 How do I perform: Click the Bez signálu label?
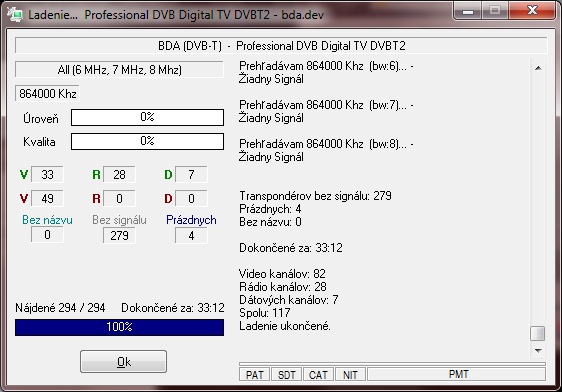click(119, 220)
